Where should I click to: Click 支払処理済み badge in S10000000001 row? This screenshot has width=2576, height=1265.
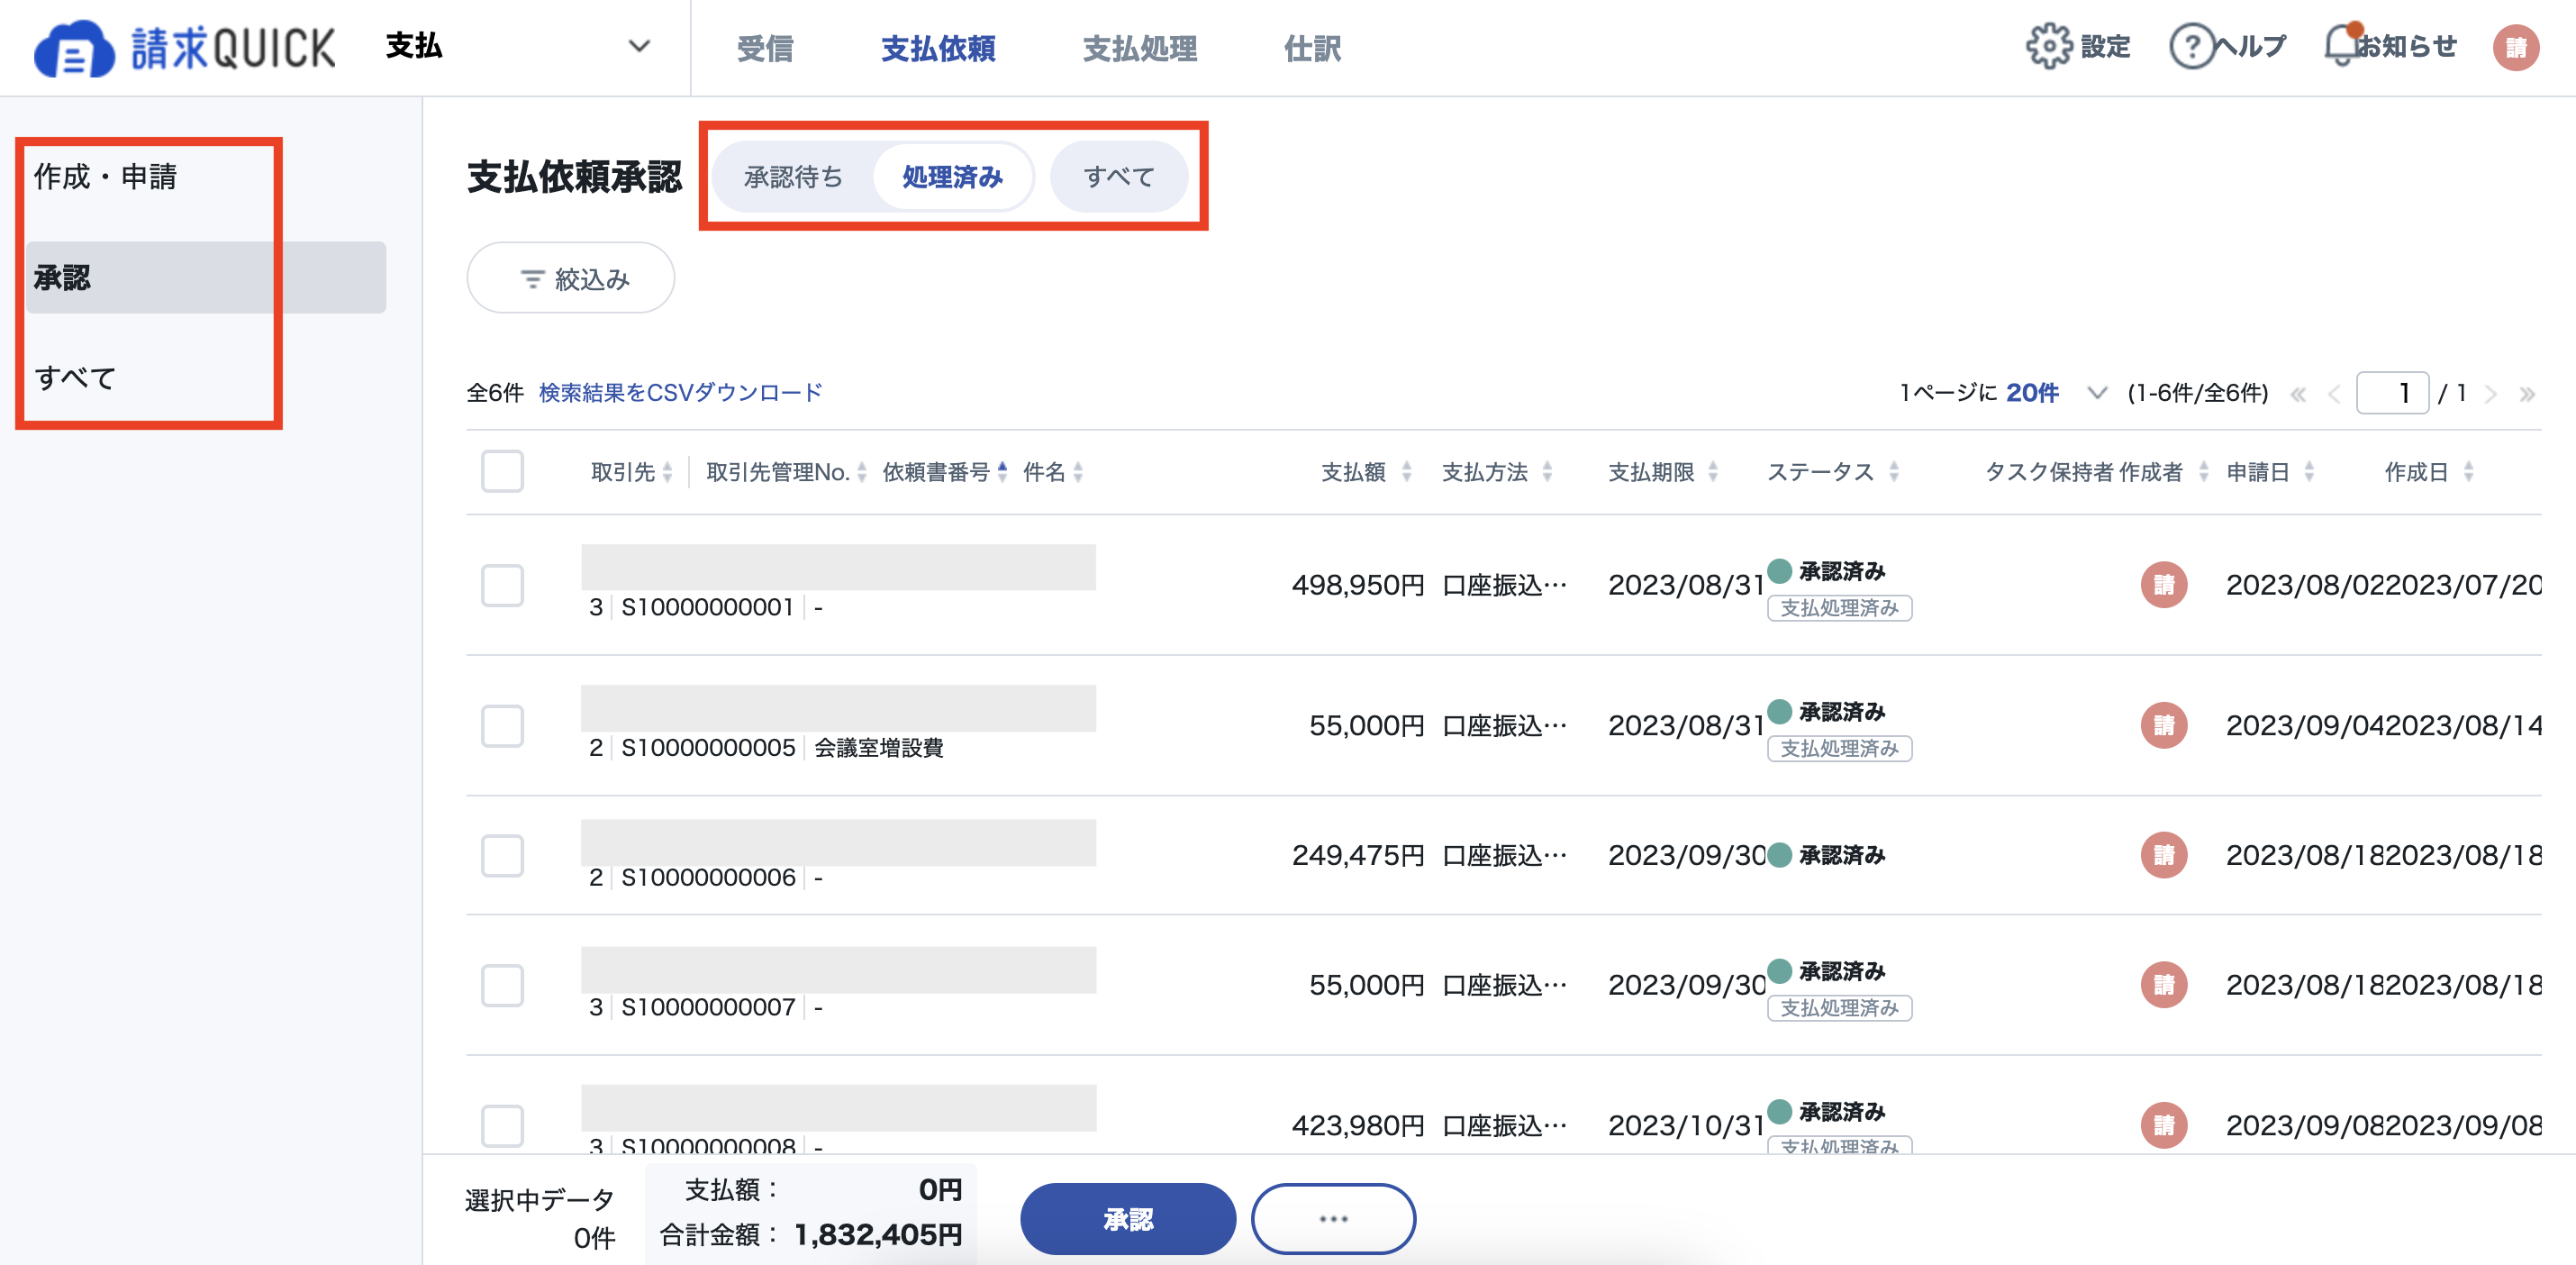[1839, 608]
